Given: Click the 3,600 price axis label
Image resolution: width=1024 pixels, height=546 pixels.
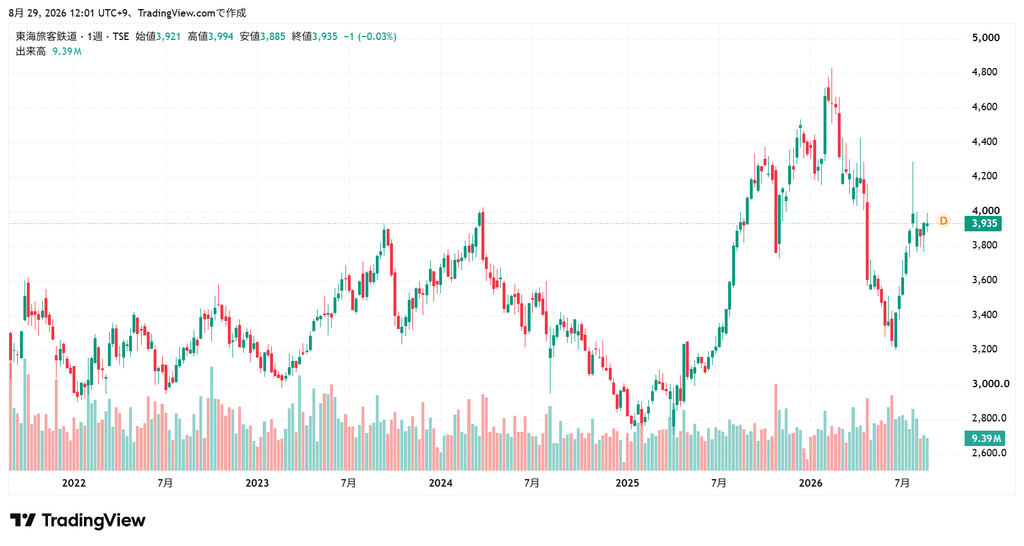Looking at the screenshot, I should 985,280.
